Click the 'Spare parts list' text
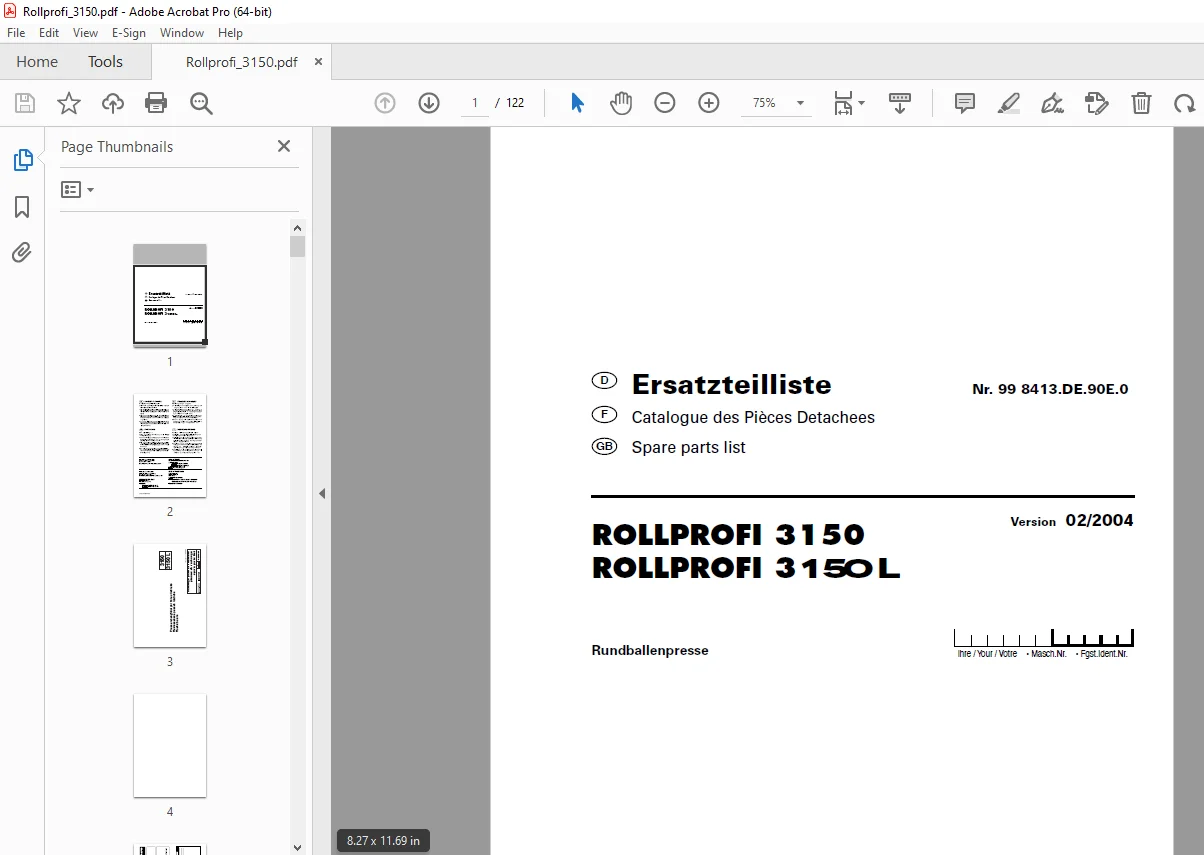The image size is (1204, 855). [x=688, y=447]
